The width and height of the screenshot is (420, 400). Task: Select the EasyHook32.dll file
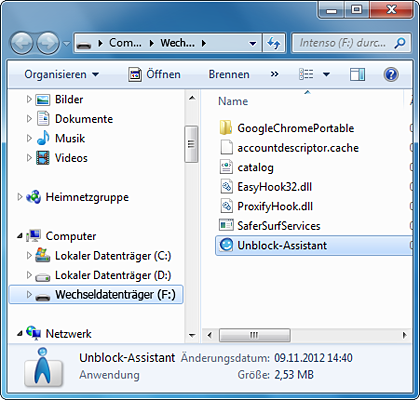[x=266, y=187]
